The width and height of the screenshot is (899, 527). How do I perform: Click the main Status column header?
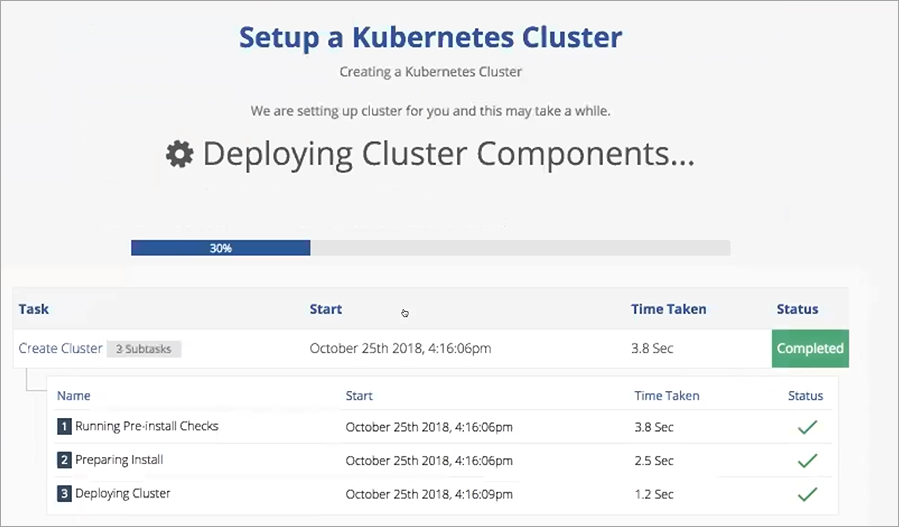[x=797, y=309]
